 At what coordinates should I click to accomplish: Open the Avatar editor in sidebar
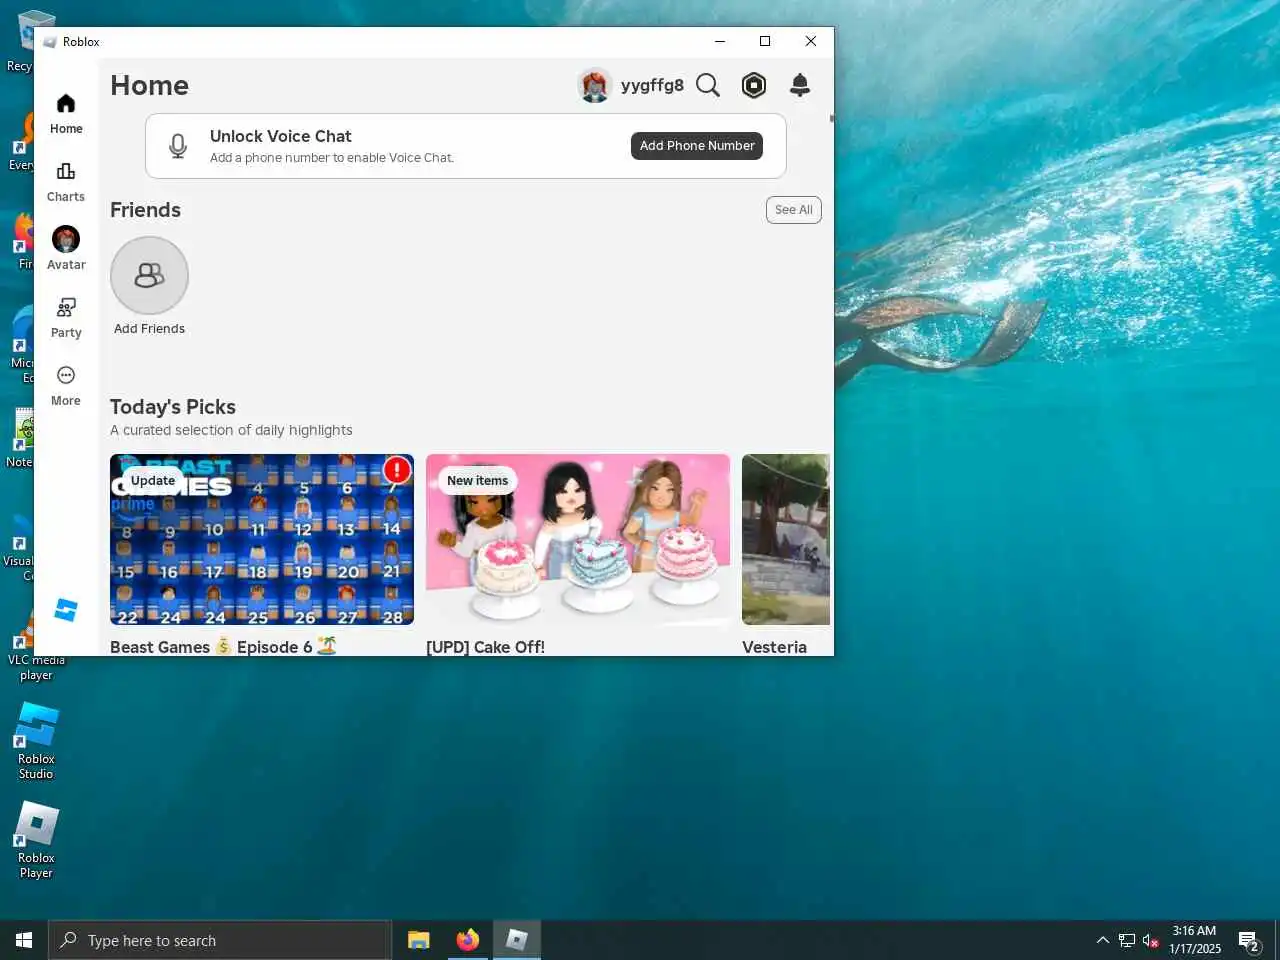click(x=66, y=249)
